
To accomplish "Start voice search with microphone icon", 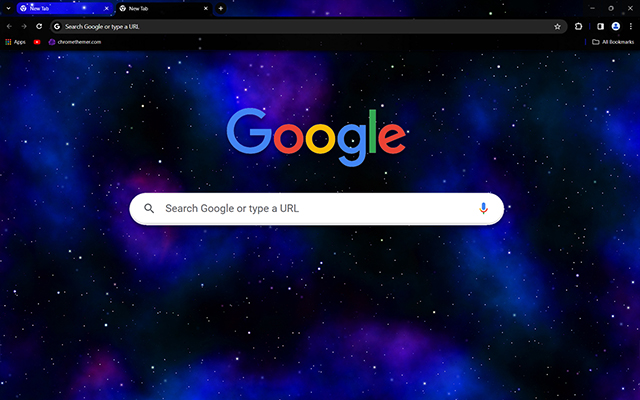I will pos(483,209).
